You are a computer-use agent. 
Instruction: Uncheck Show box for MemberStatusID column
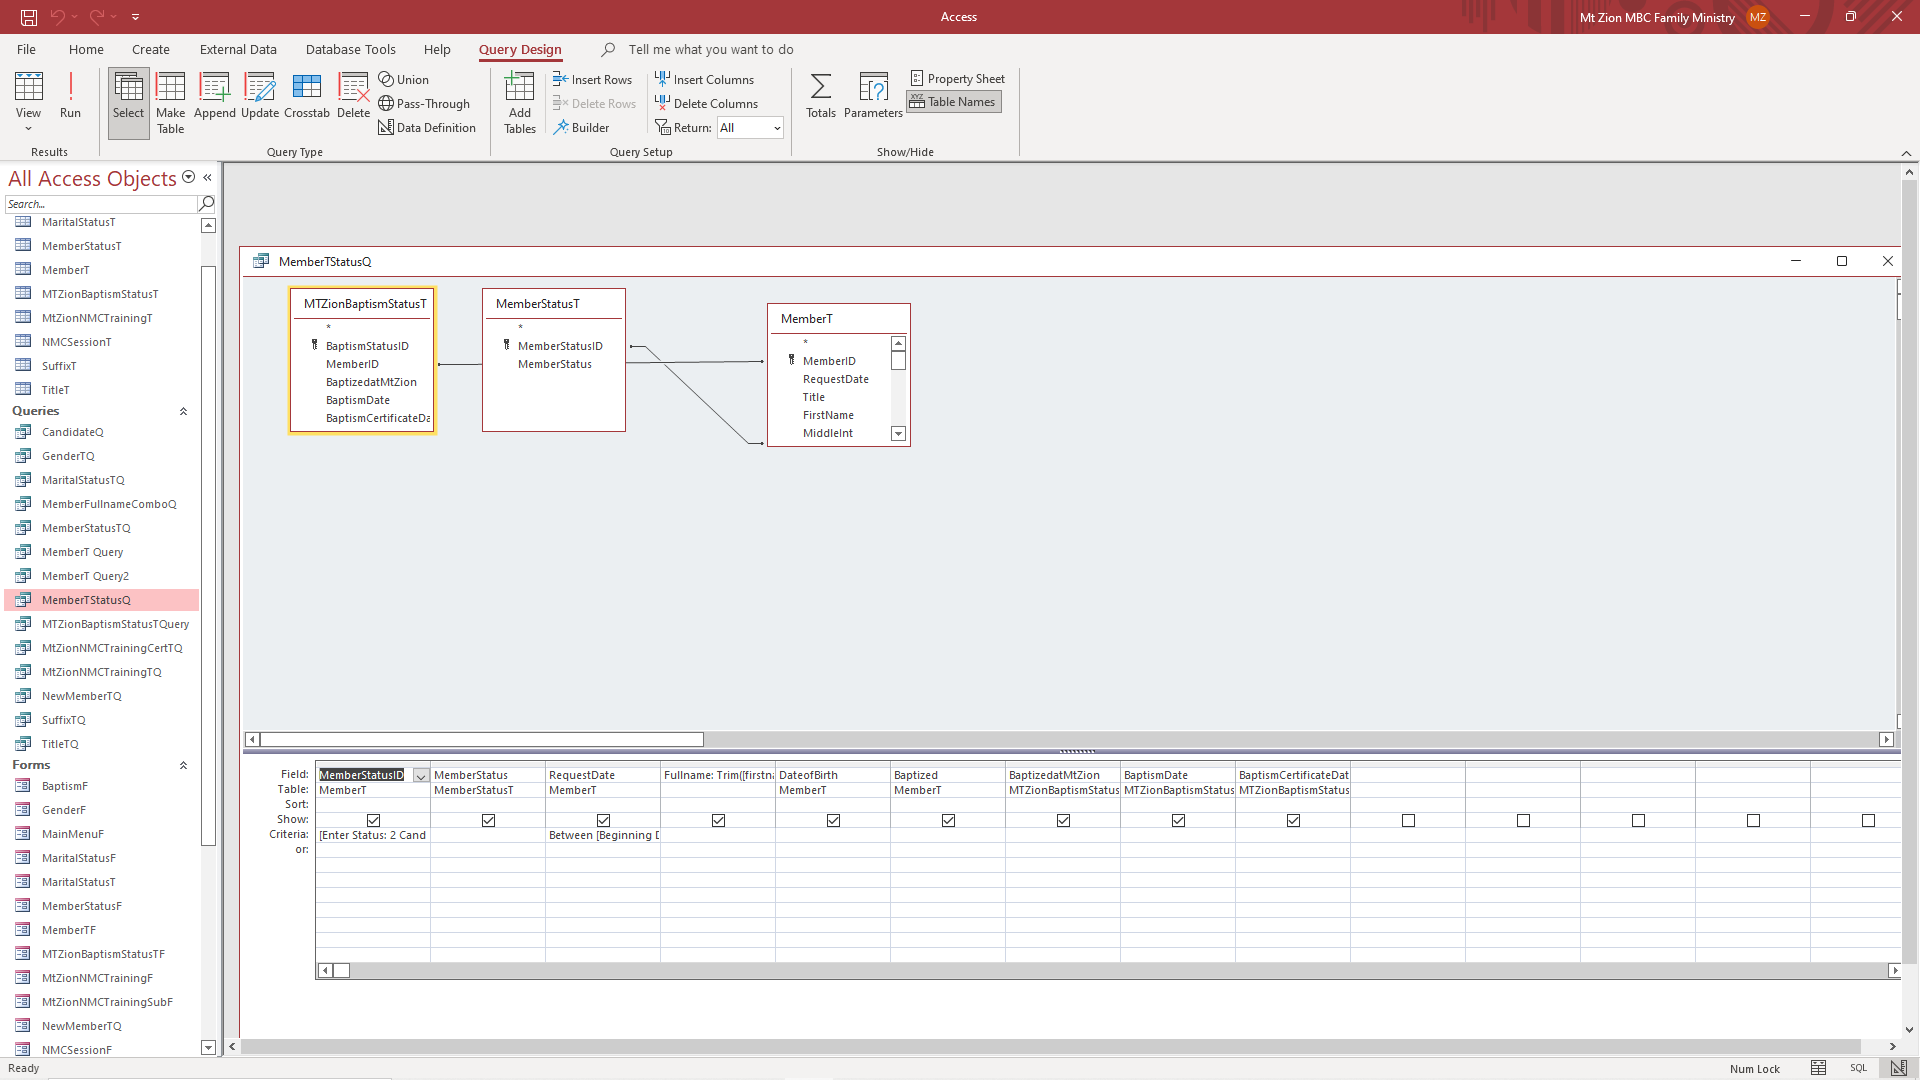pyautogui.click(x=373, y=820)
